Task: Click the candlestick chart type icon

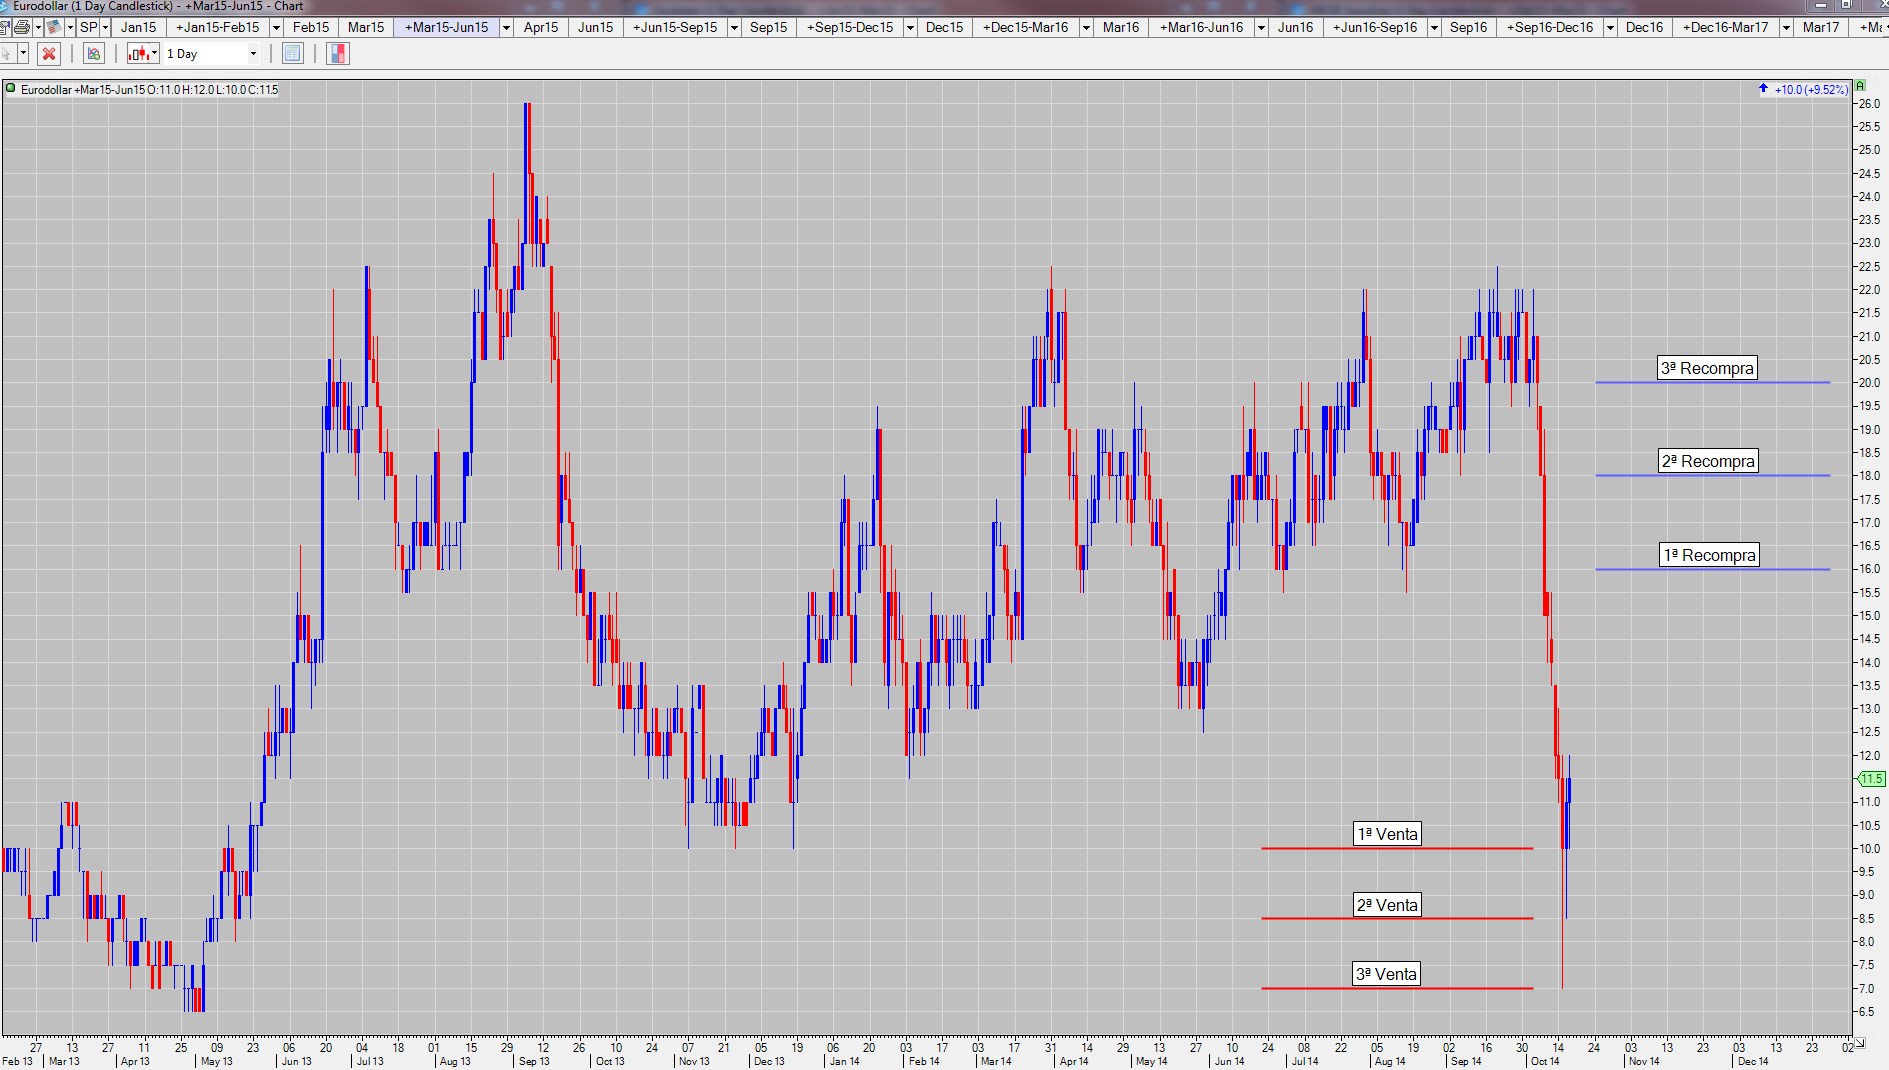Action: (138, 54)
